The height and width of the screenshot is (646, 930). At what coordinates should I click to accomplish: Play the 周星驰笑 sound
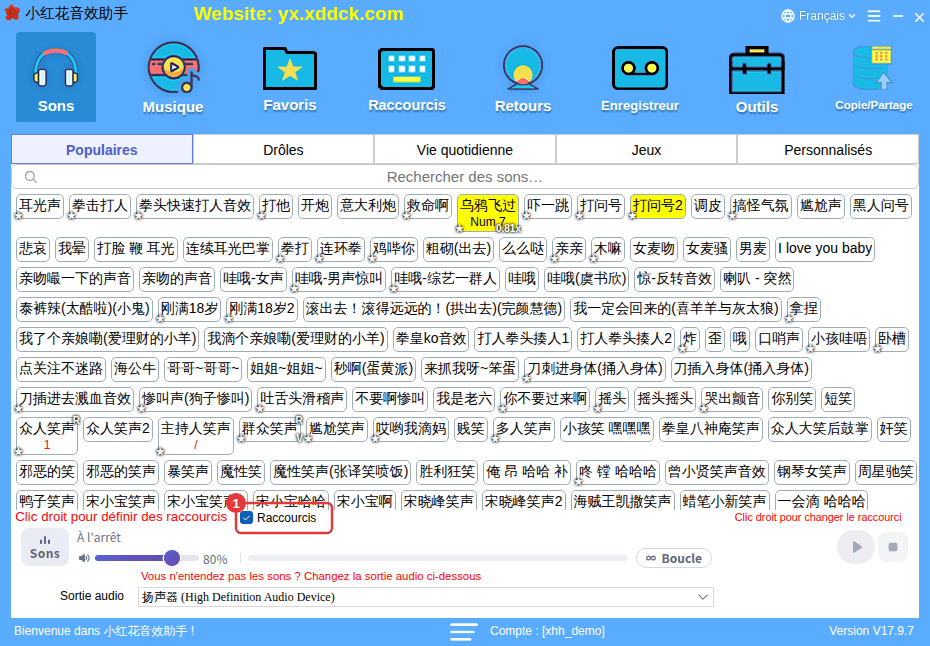[886, 472]
